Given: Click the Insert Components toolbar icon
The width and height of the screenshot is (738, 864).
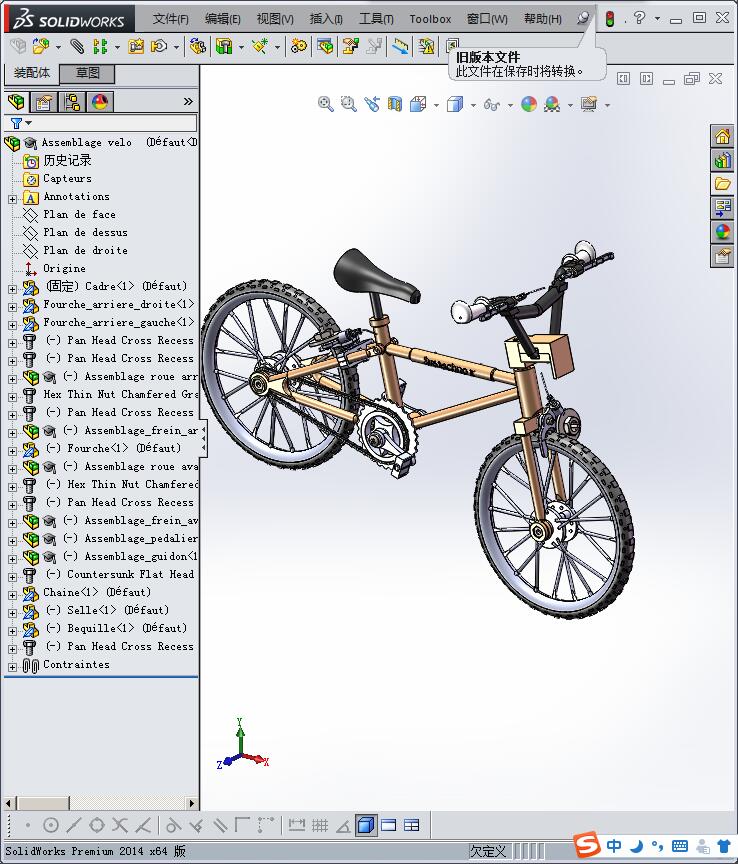Looking at the screenshot, I should coord(41,46).
